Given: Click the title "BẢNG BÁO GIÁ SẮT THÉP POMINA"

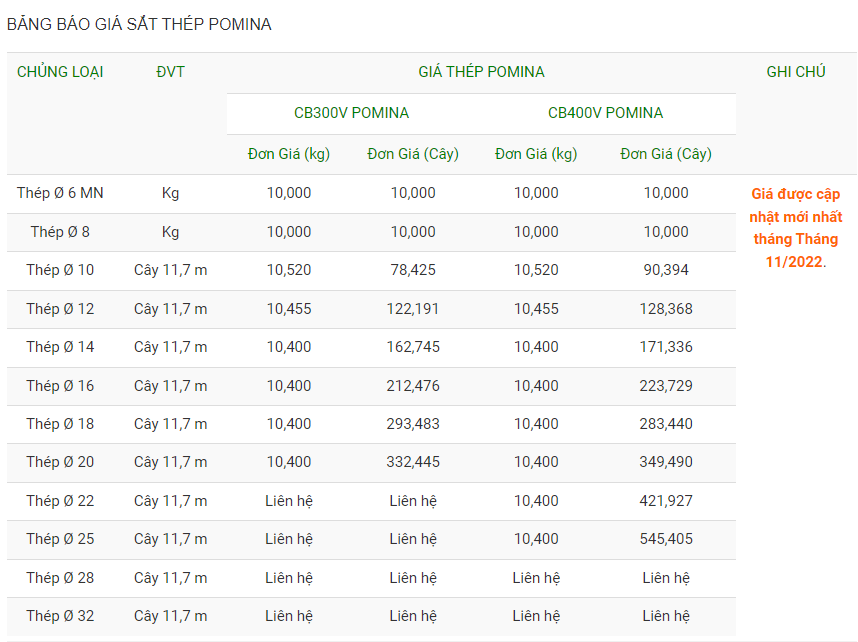Looking at the screenshot, I should [139, 25].
